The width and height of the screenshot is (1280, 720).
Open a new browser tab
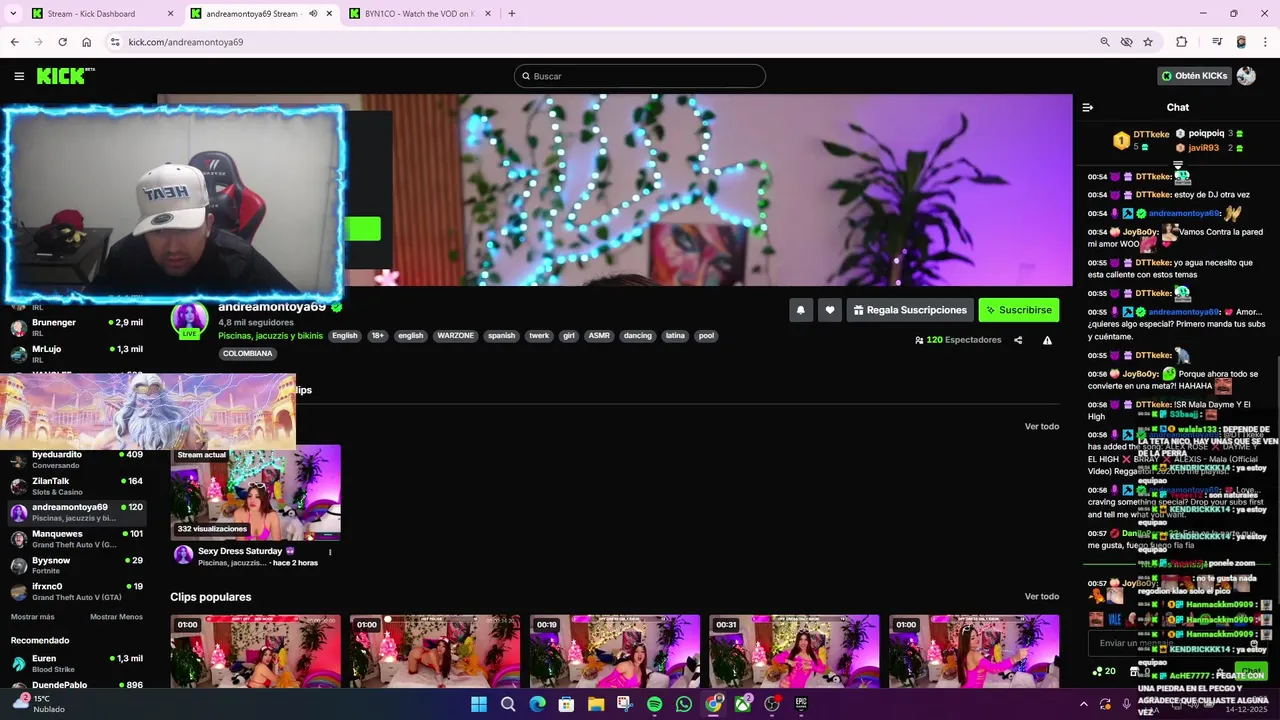coord(512,14)
